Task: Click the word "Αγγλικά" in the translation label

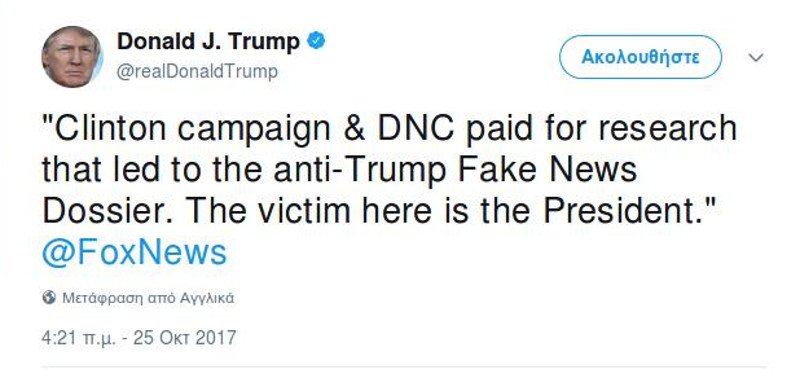Action: point(207,298)
